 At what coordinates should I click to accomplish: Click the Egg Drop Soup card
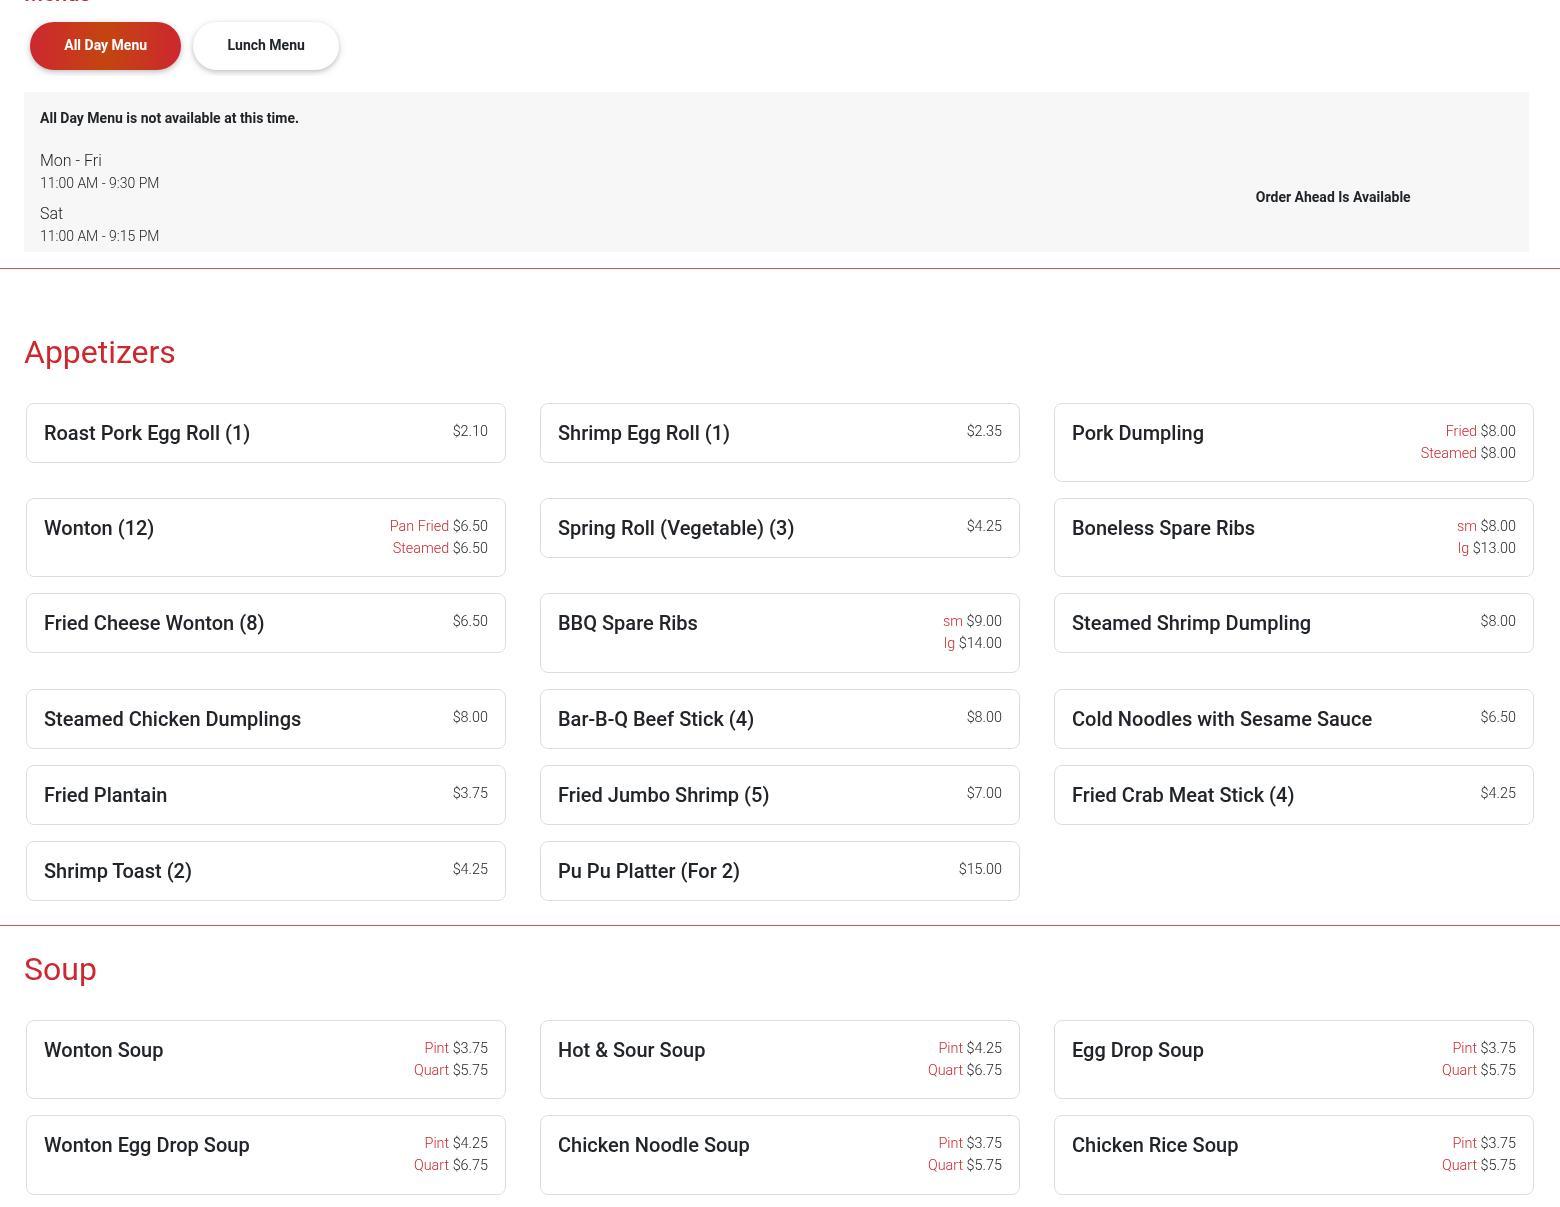(1292, 1059)
